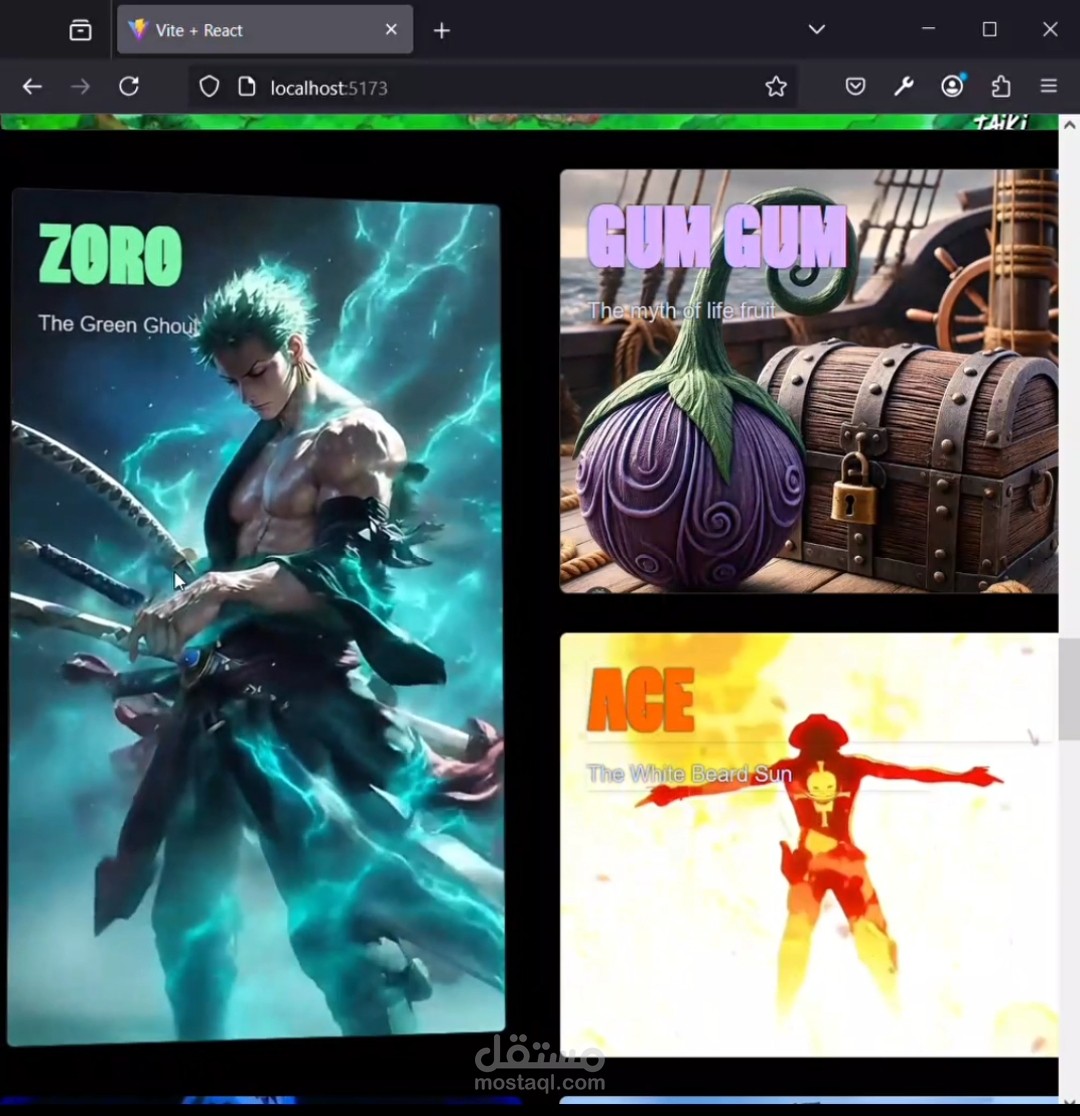The width and height of the screenshot is (1080, 1116).
Task: Click the GUM GUM heading text
Action: pos(717,236)
